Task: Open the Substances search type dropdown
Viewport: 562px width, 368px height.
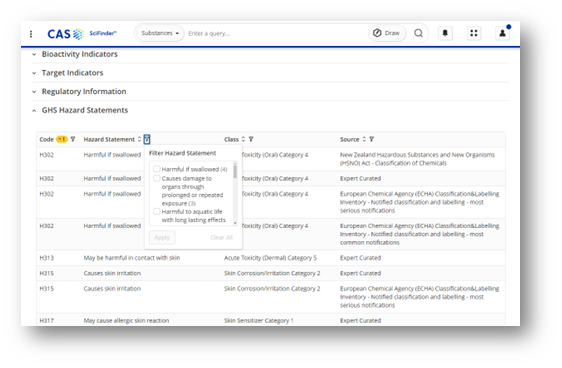Action: [160, 33]
